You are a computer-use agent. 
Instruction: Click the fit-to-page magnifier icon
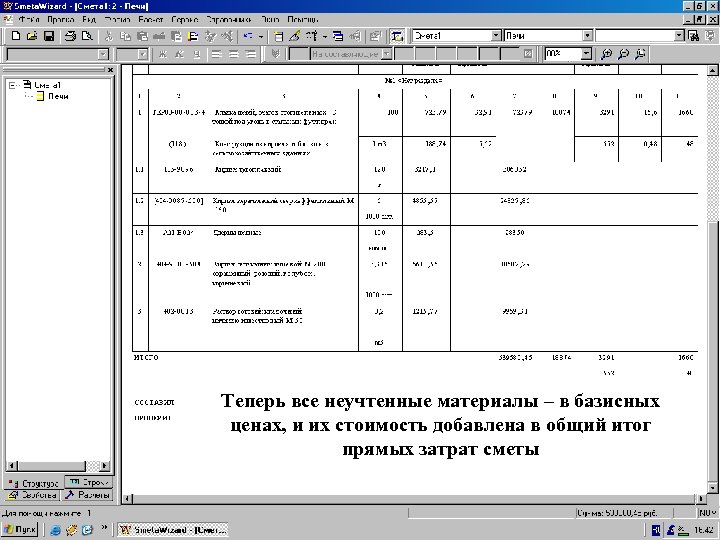click(640, 54)
